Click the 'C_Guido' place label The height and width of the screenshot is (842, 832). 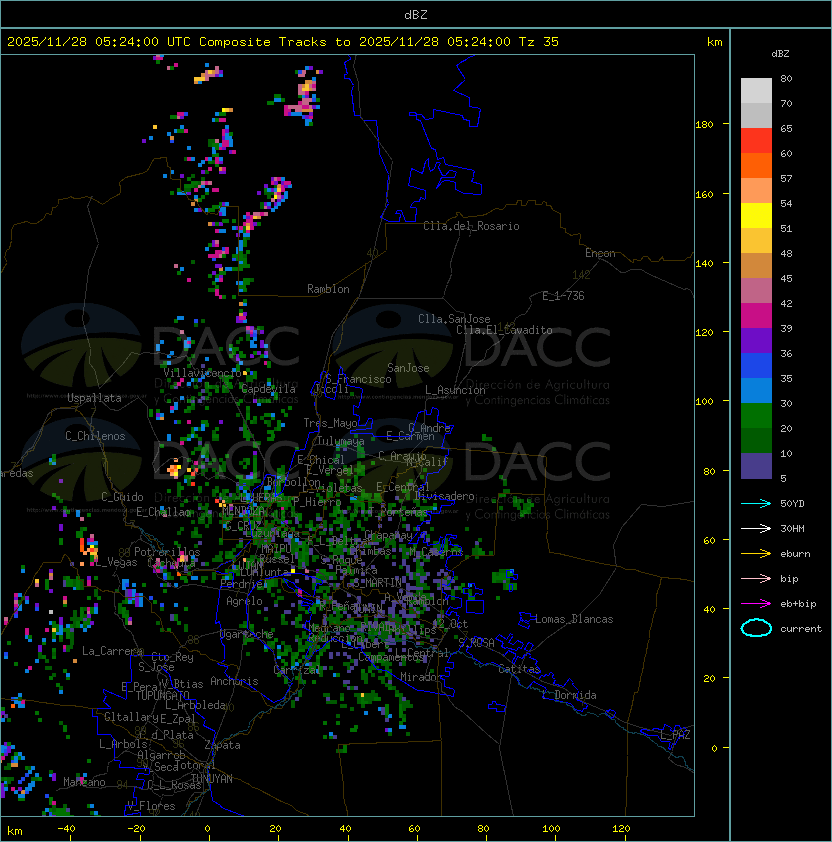tap(122, 497)
